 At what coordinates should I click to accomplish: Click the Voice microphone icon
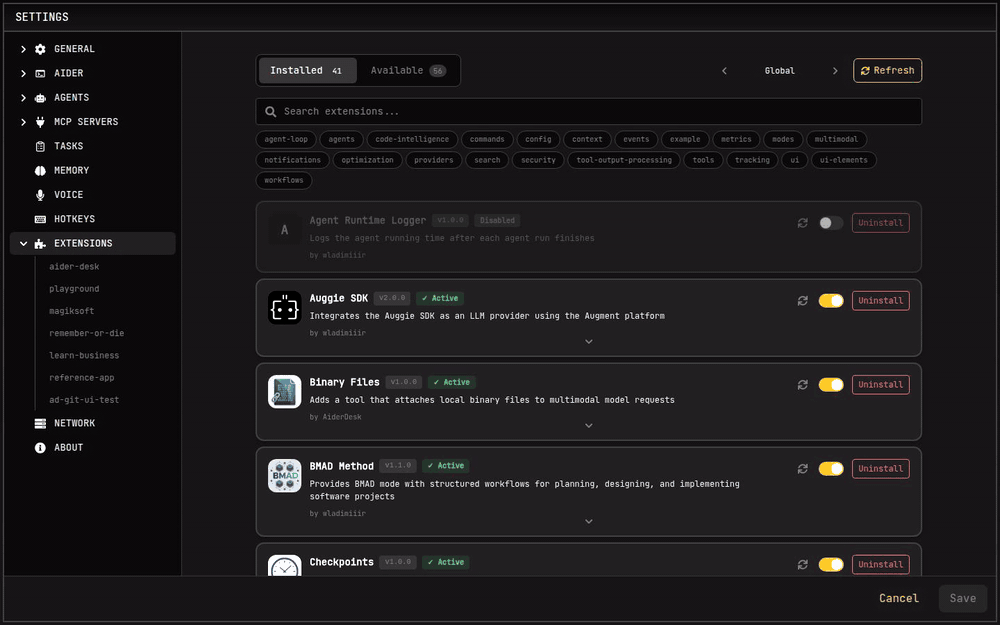[x=40, y=195]
